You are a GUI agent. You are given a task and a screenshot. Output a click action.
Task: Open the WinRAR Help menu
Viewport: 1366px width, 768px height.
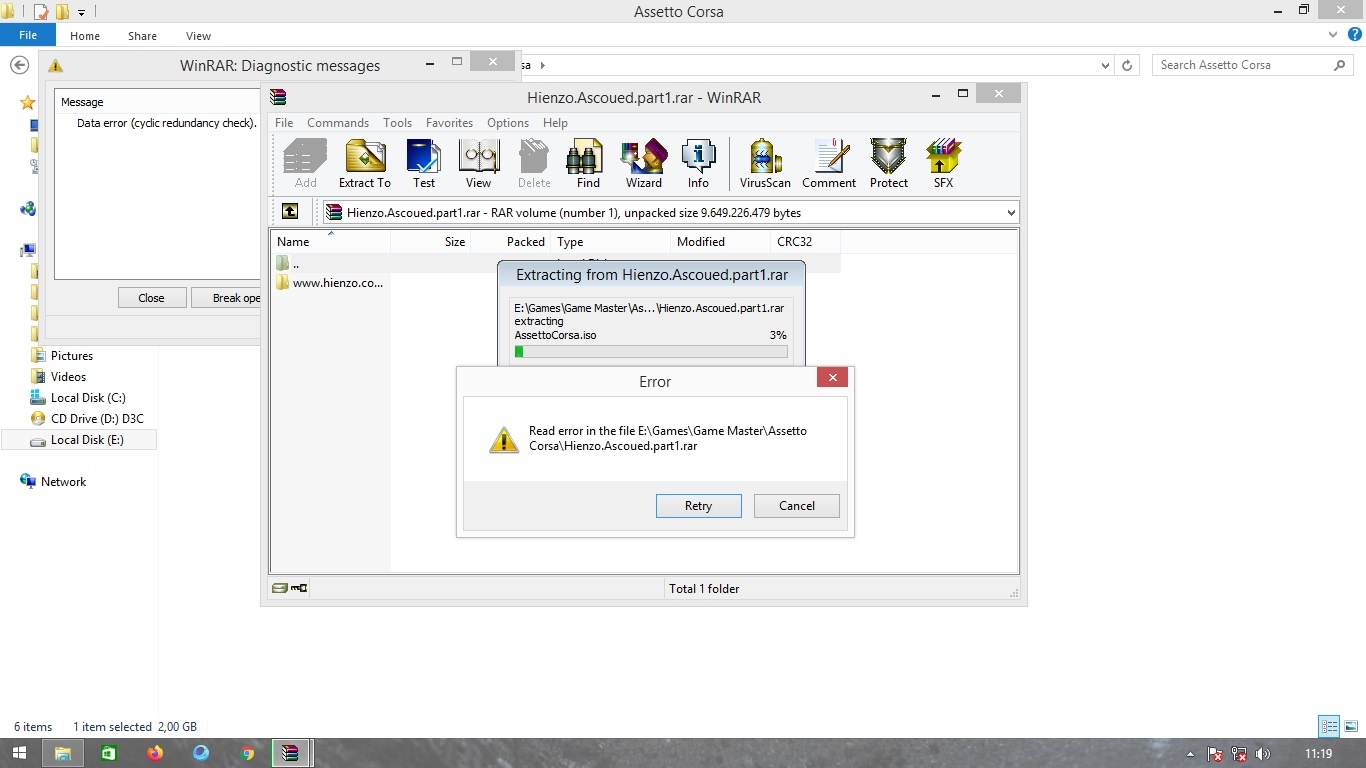tap(555, 123)
